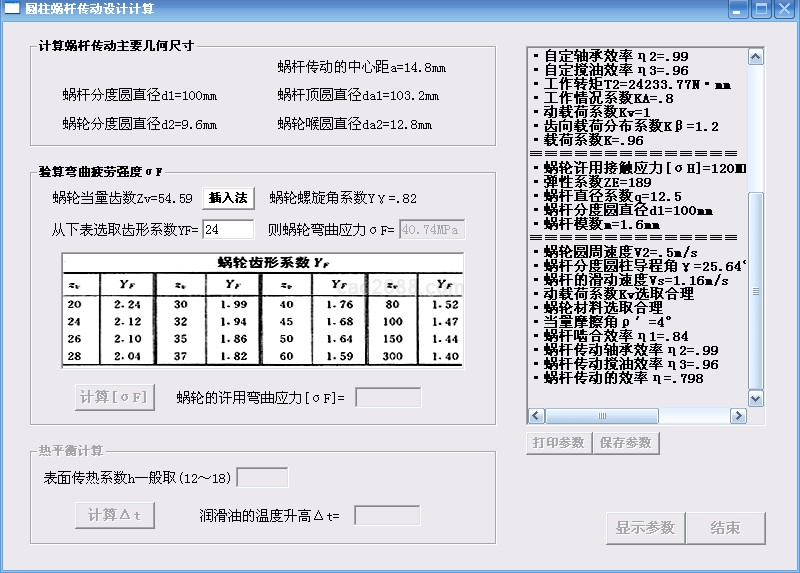
Task: Click the horizontal scrollbar right arrow
Action: point(739,417)
